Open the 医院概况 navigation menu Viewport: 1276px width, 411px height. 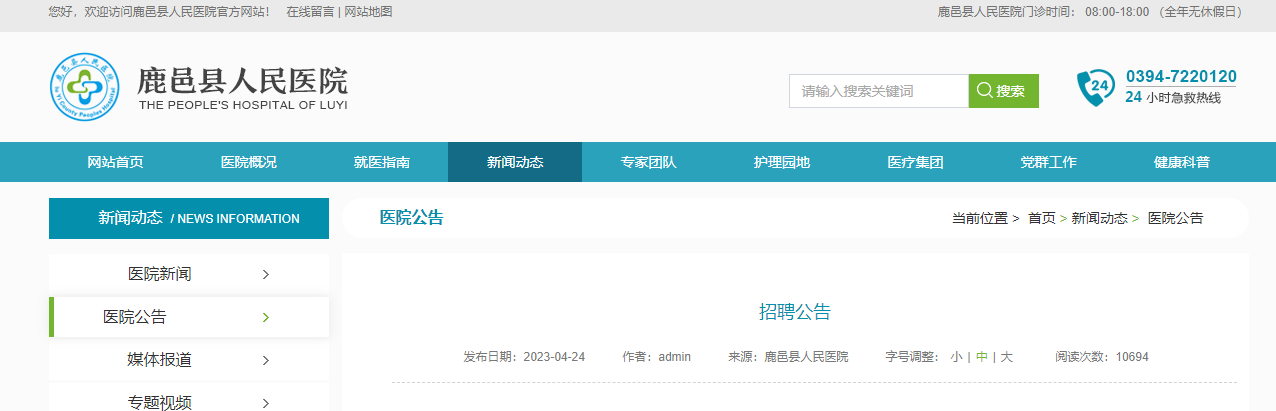249,162
